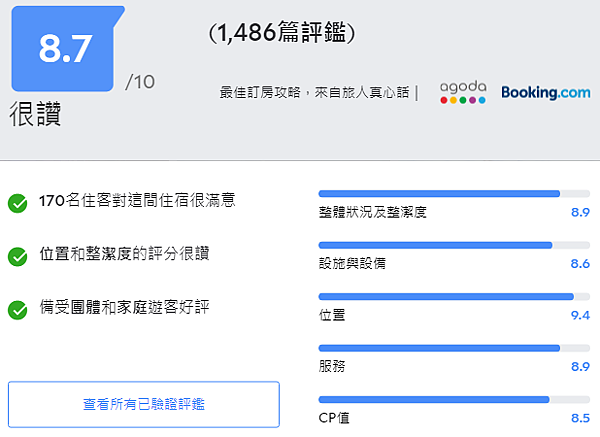Click green checkmark beside 備受團體 line

click(17, 309)
